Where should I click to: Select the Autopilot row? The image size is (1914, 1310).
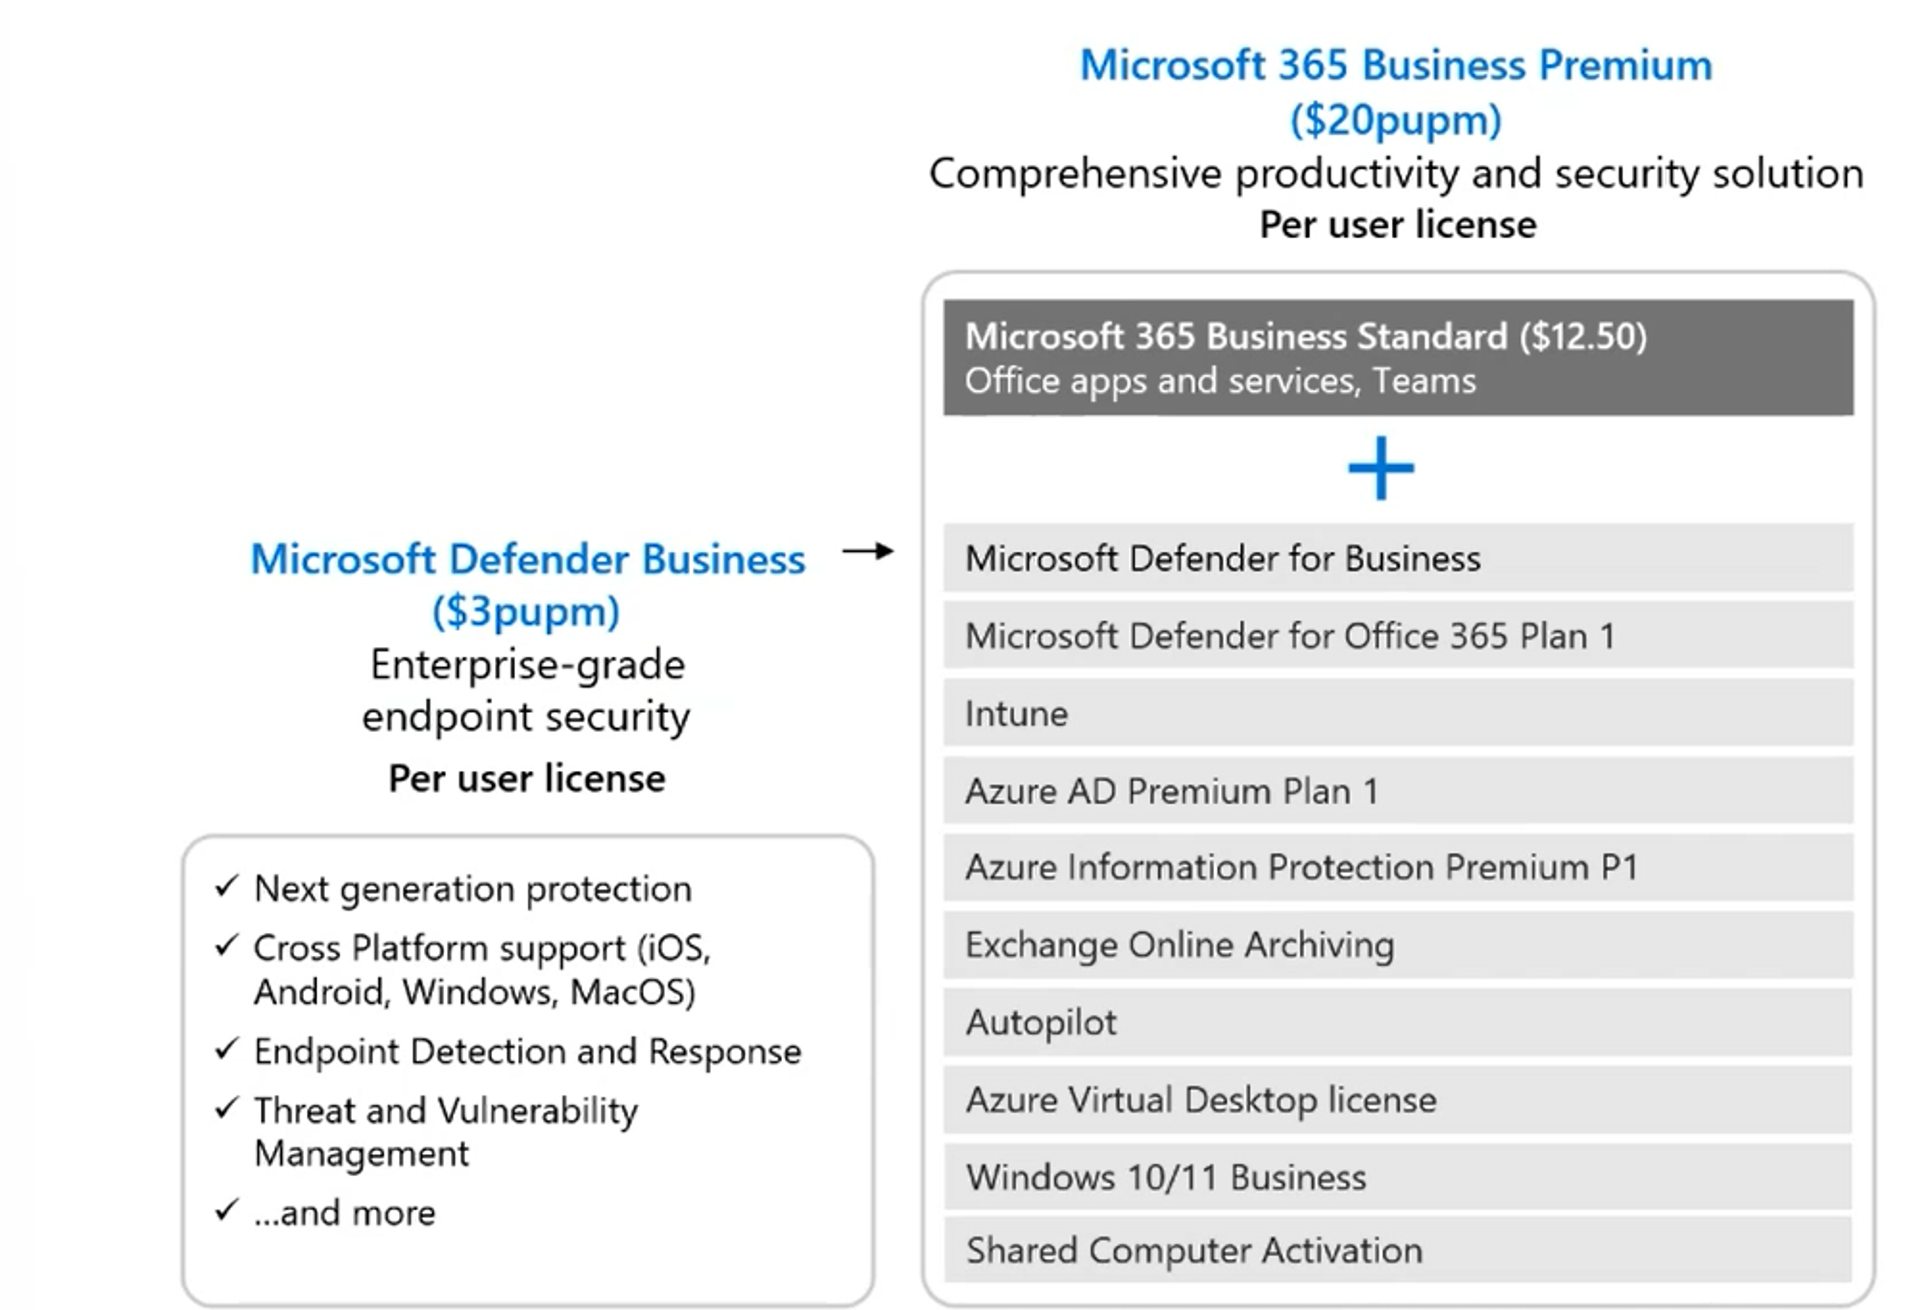1398,1022
